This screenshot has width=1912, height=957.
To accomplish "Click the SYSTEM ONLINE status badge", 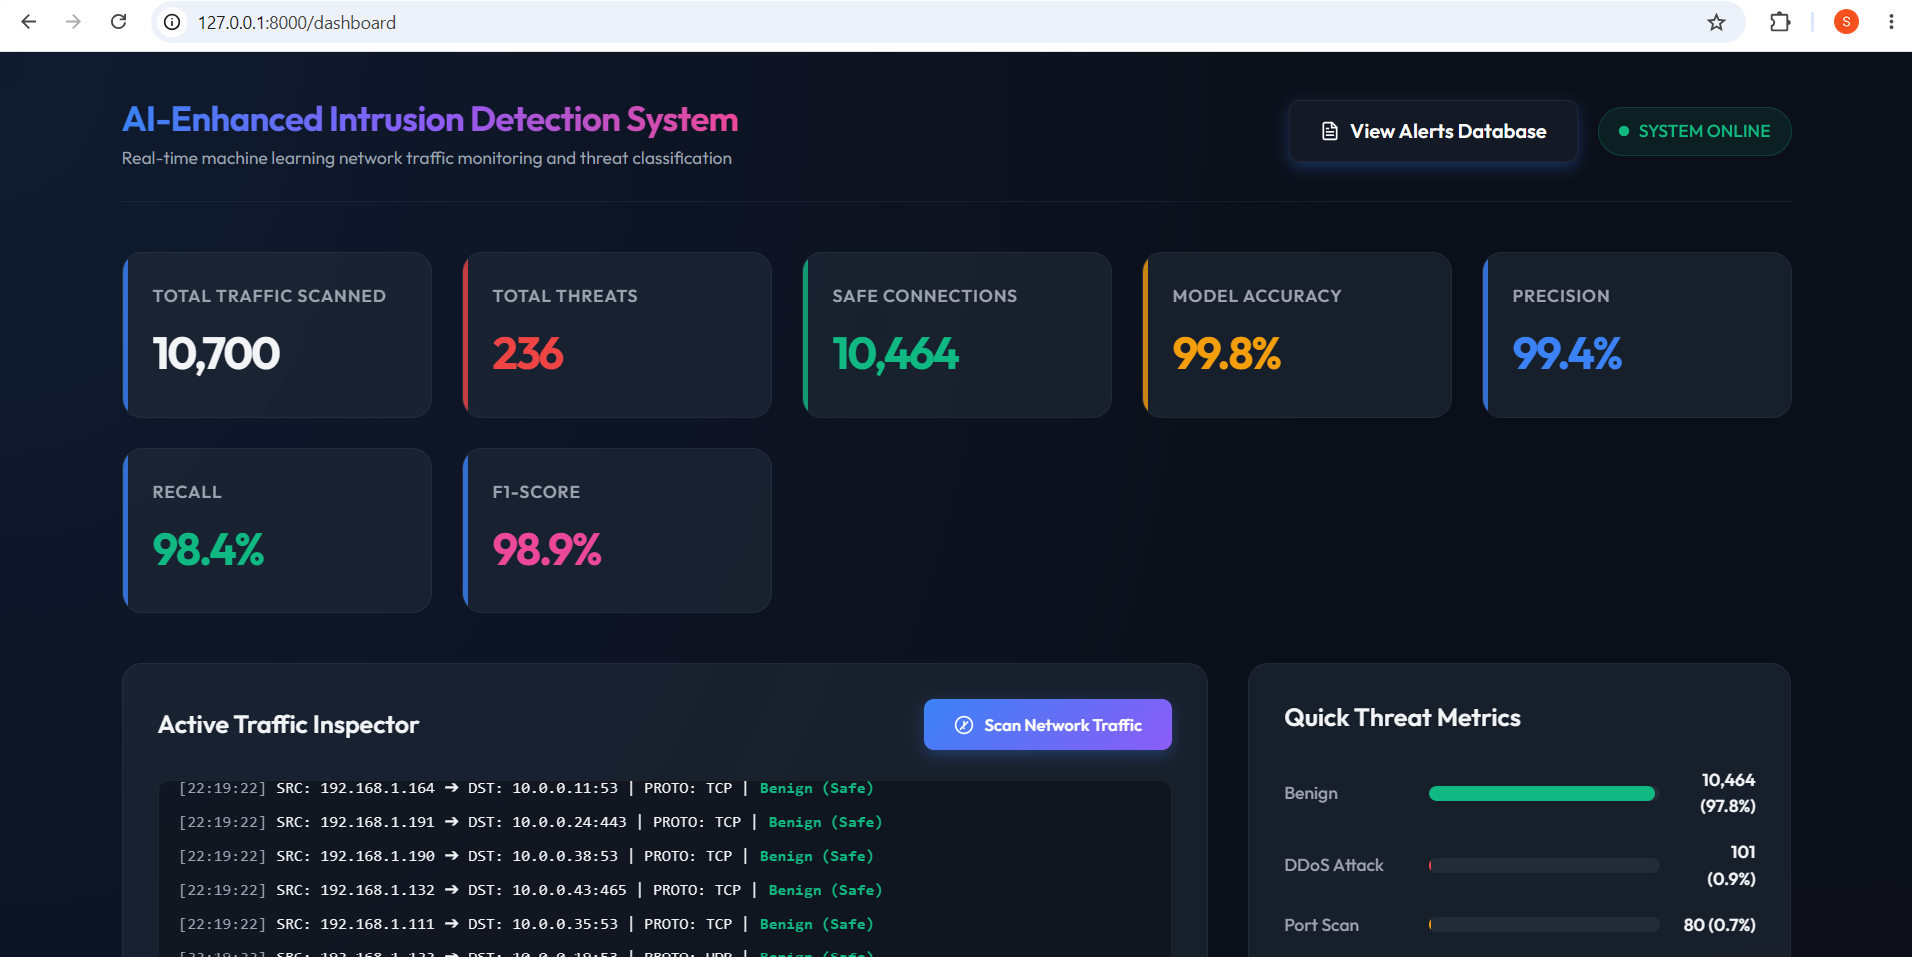I will [1694, 131].
